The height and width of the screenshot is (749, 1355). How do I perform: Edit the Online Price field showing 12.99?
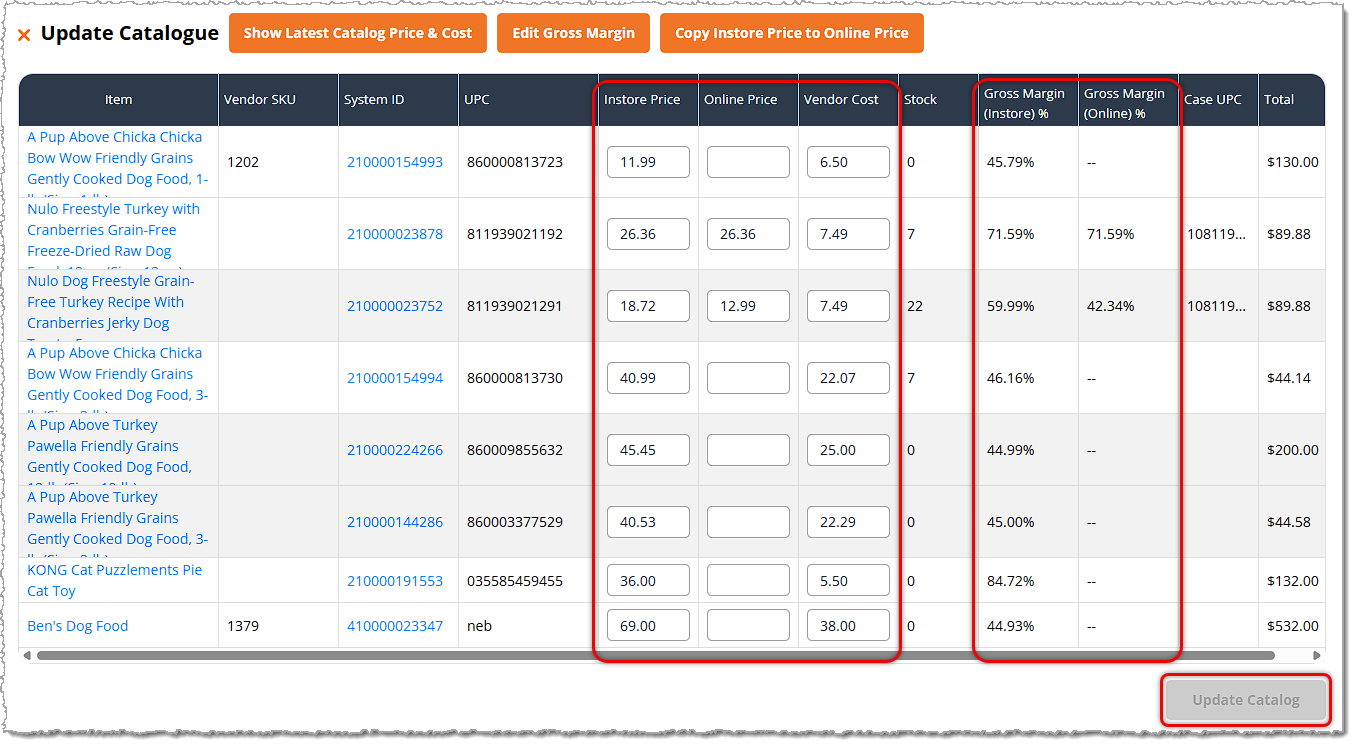[x=748, y=306]
